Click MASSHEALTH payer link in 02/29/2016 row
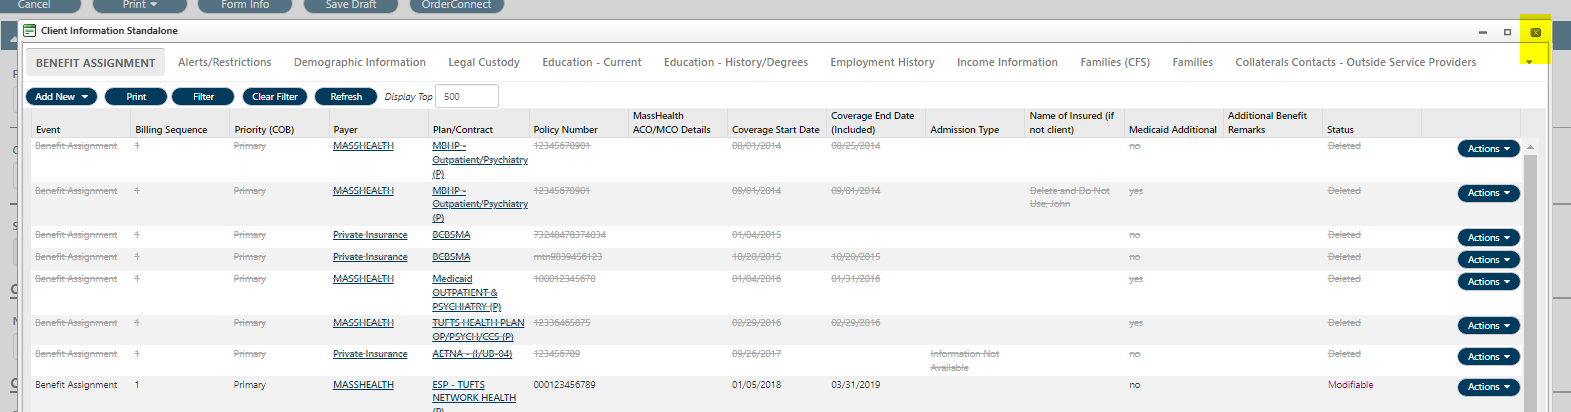This screenshot has height=412, width=1571. tap(363, 323)
